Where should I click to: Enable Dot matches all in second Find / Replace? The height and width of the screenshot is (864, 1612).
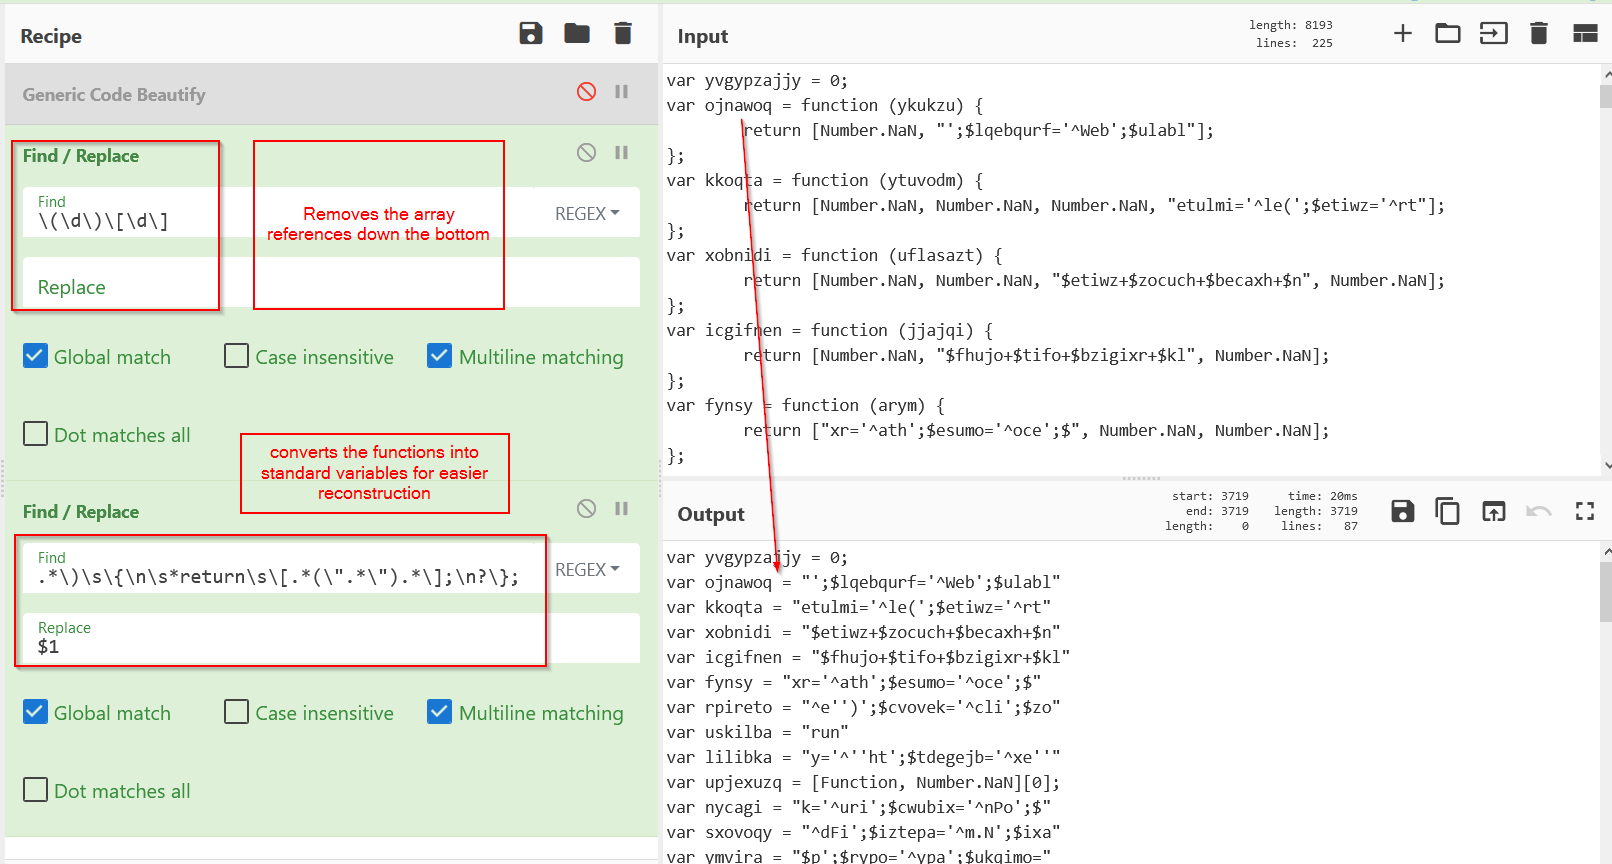tap(36, 791)
